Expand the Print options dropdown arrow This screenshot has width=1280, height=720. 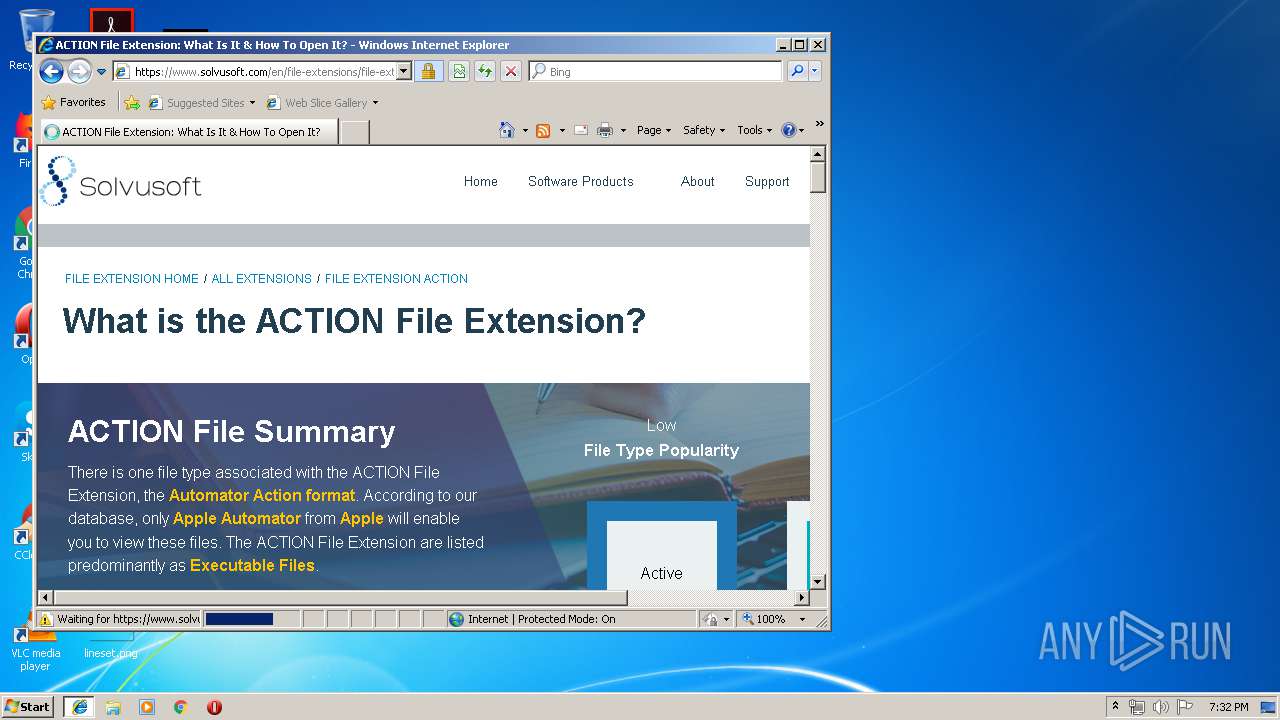[x=623, y=131]
